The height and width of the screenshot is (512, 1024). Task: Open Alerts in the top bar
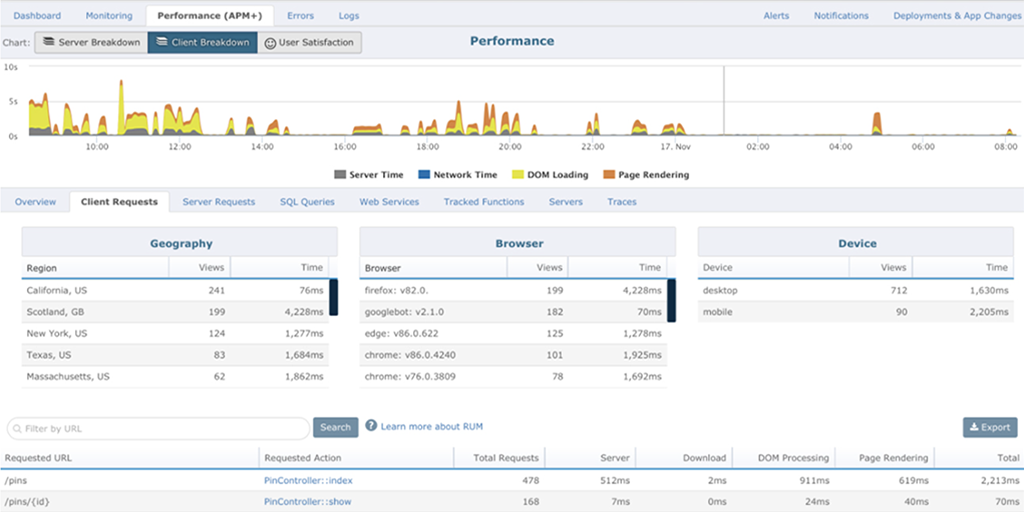(x=776, y=16)
